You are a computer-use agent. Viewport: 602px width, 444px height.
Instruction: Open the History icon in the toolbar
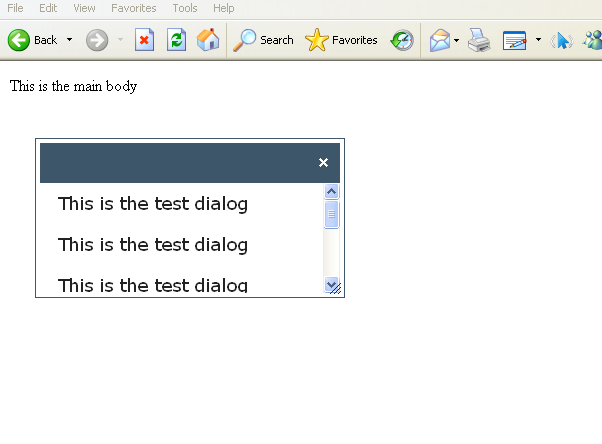402,40
